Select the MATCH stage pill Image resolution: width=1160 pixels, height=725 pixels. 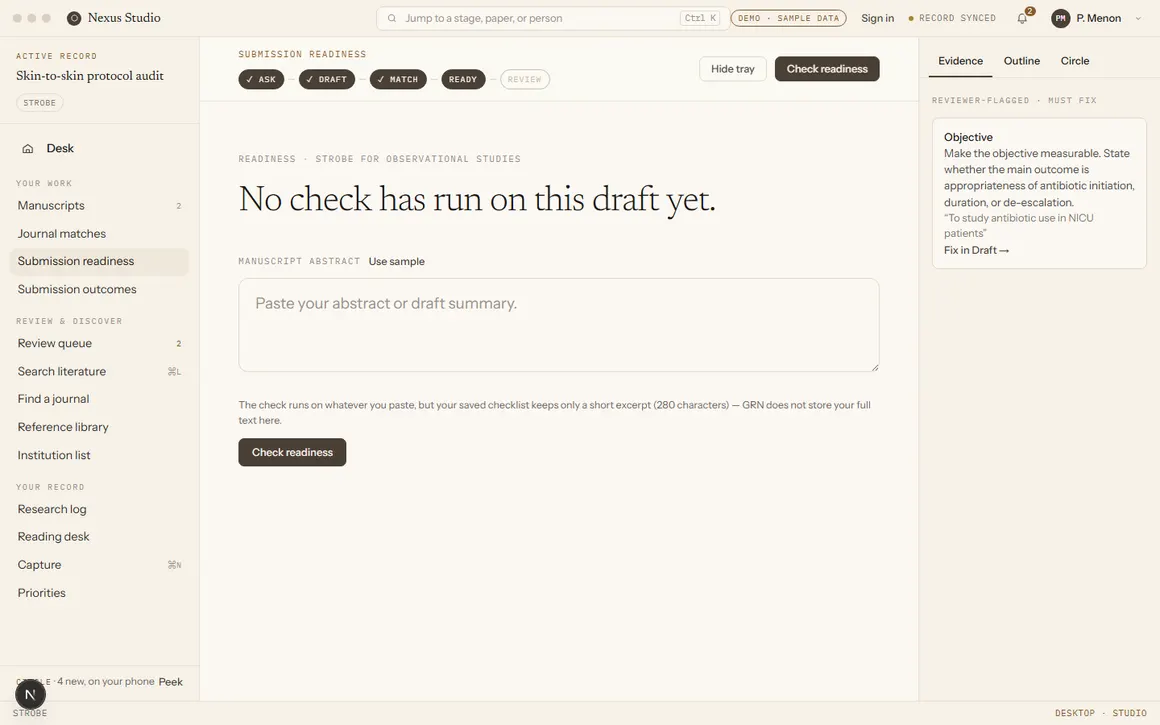(x=398, y=79)
